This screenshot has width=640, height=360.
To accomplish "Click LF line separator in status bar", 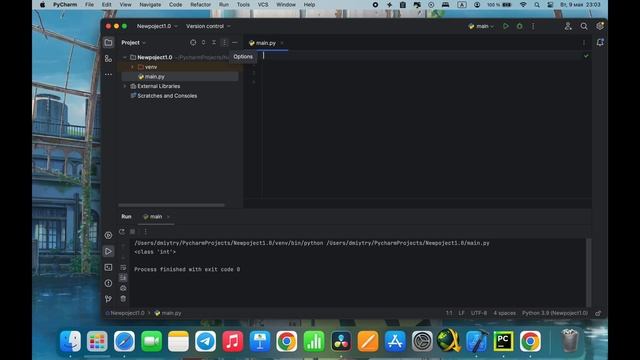I will [461, 313].
